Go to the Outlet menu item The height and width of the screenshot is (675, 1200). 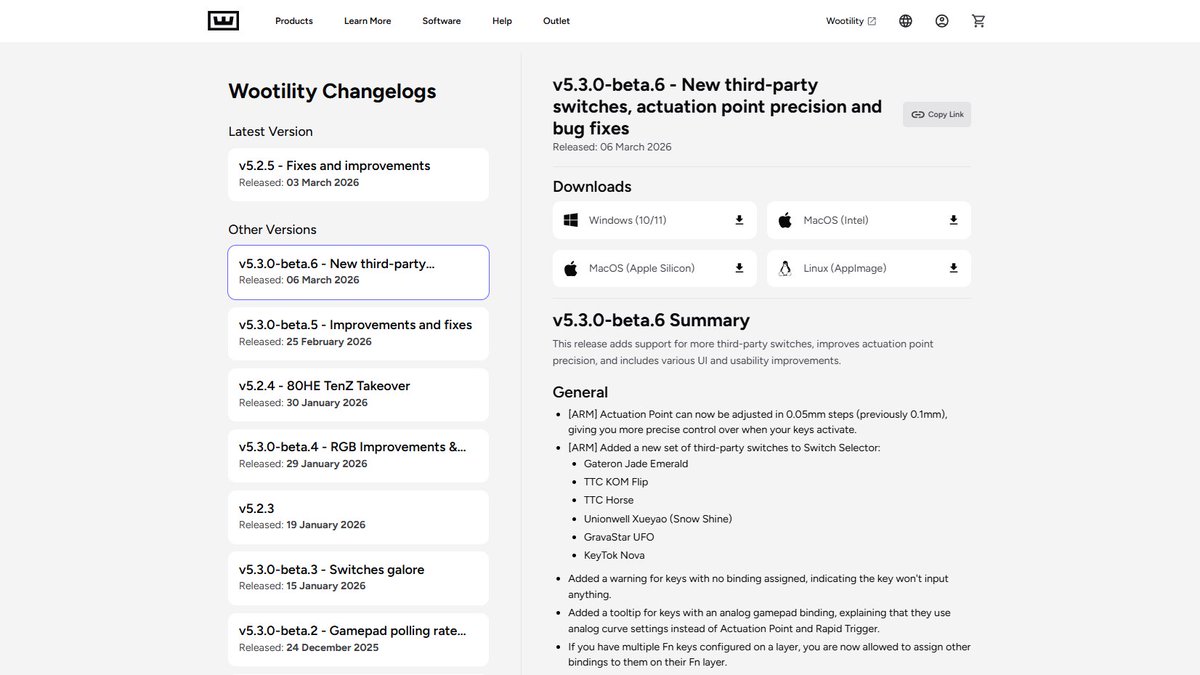pyautogui.click(x=557, y=21)
